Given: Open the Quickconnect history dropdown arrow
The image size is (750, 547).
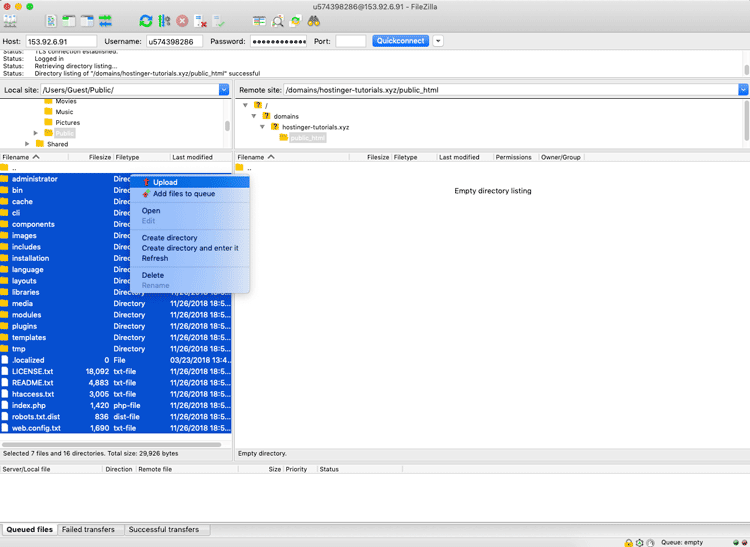Looking at the screenshot, I should (438, 41).
